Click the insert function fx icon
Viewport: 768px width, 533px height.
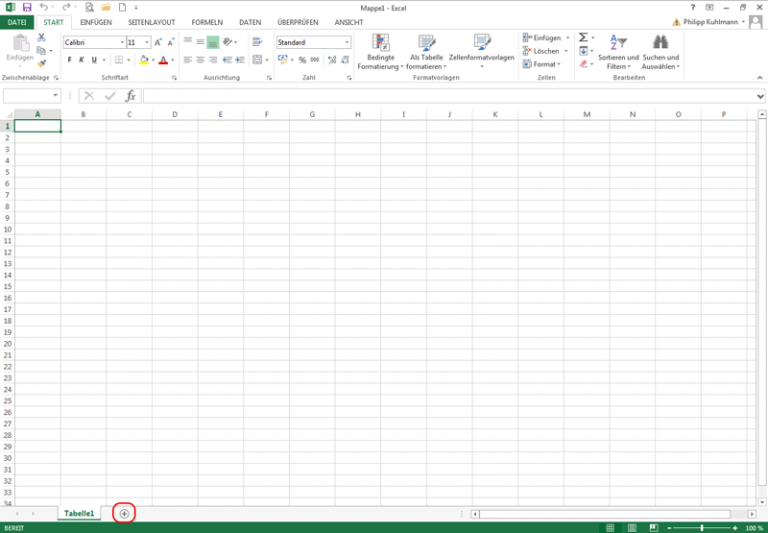[130, 96]
